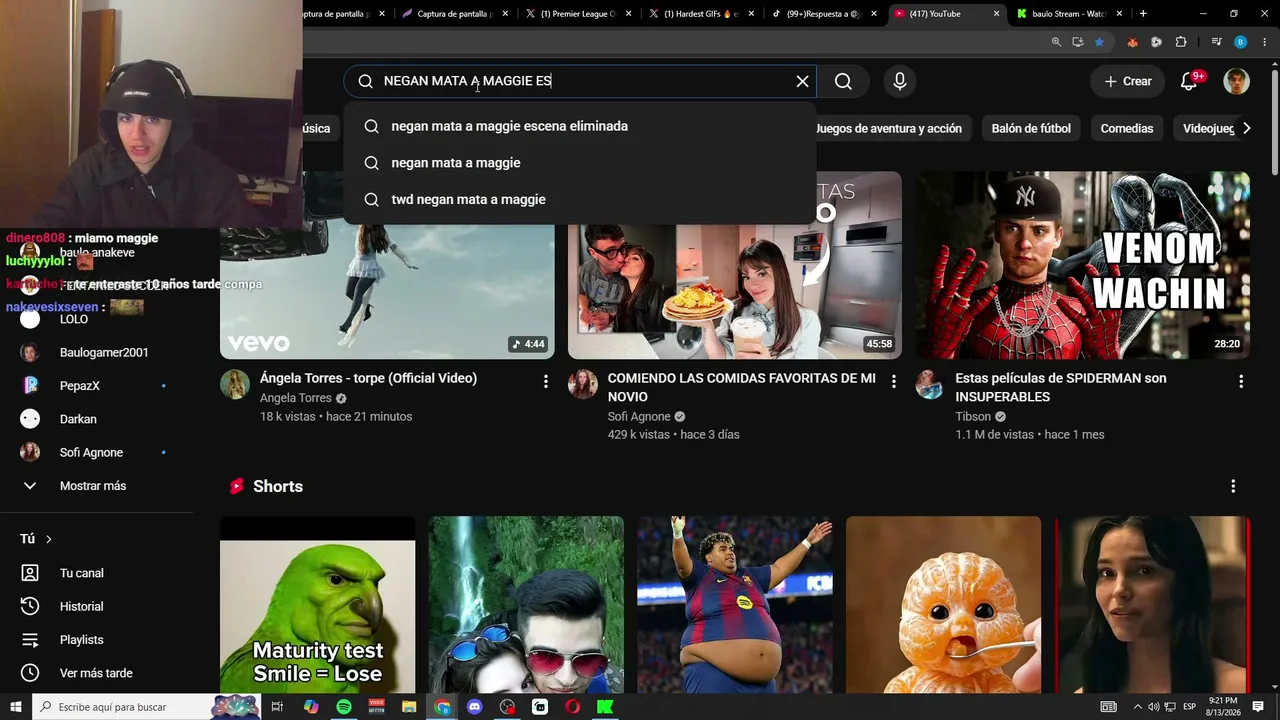Choose suggestion 'negan mata a maggie escena eliminada'
1280x720 pixels.
pos(580,126)
